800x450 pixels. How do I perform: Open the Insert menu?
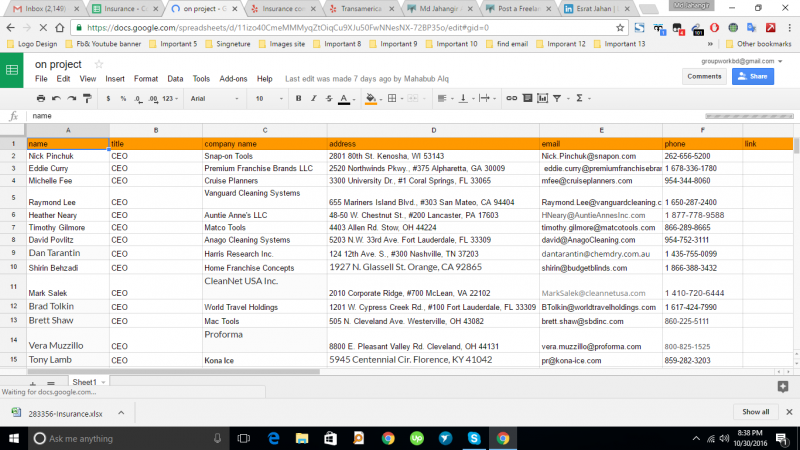click(115, 79)
